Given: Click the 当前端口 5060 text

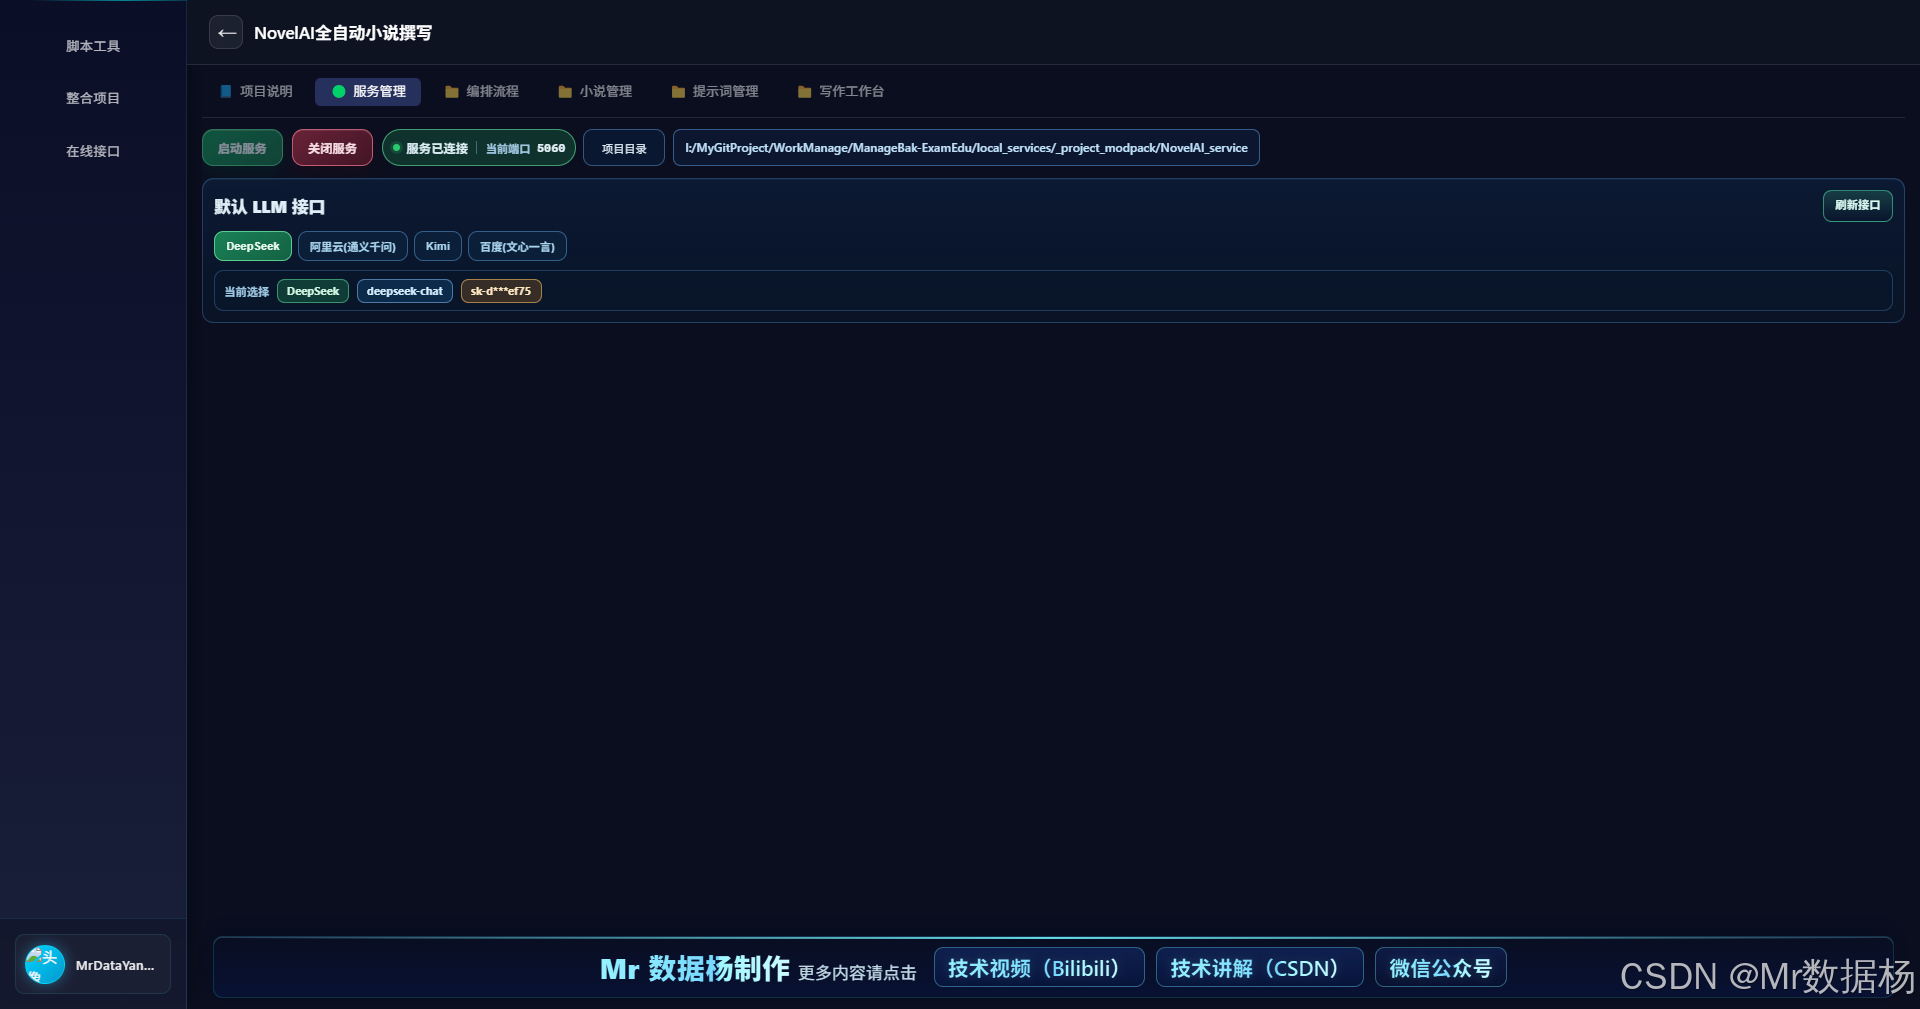Looking at the screenshot, I should (x=525, y=148).
